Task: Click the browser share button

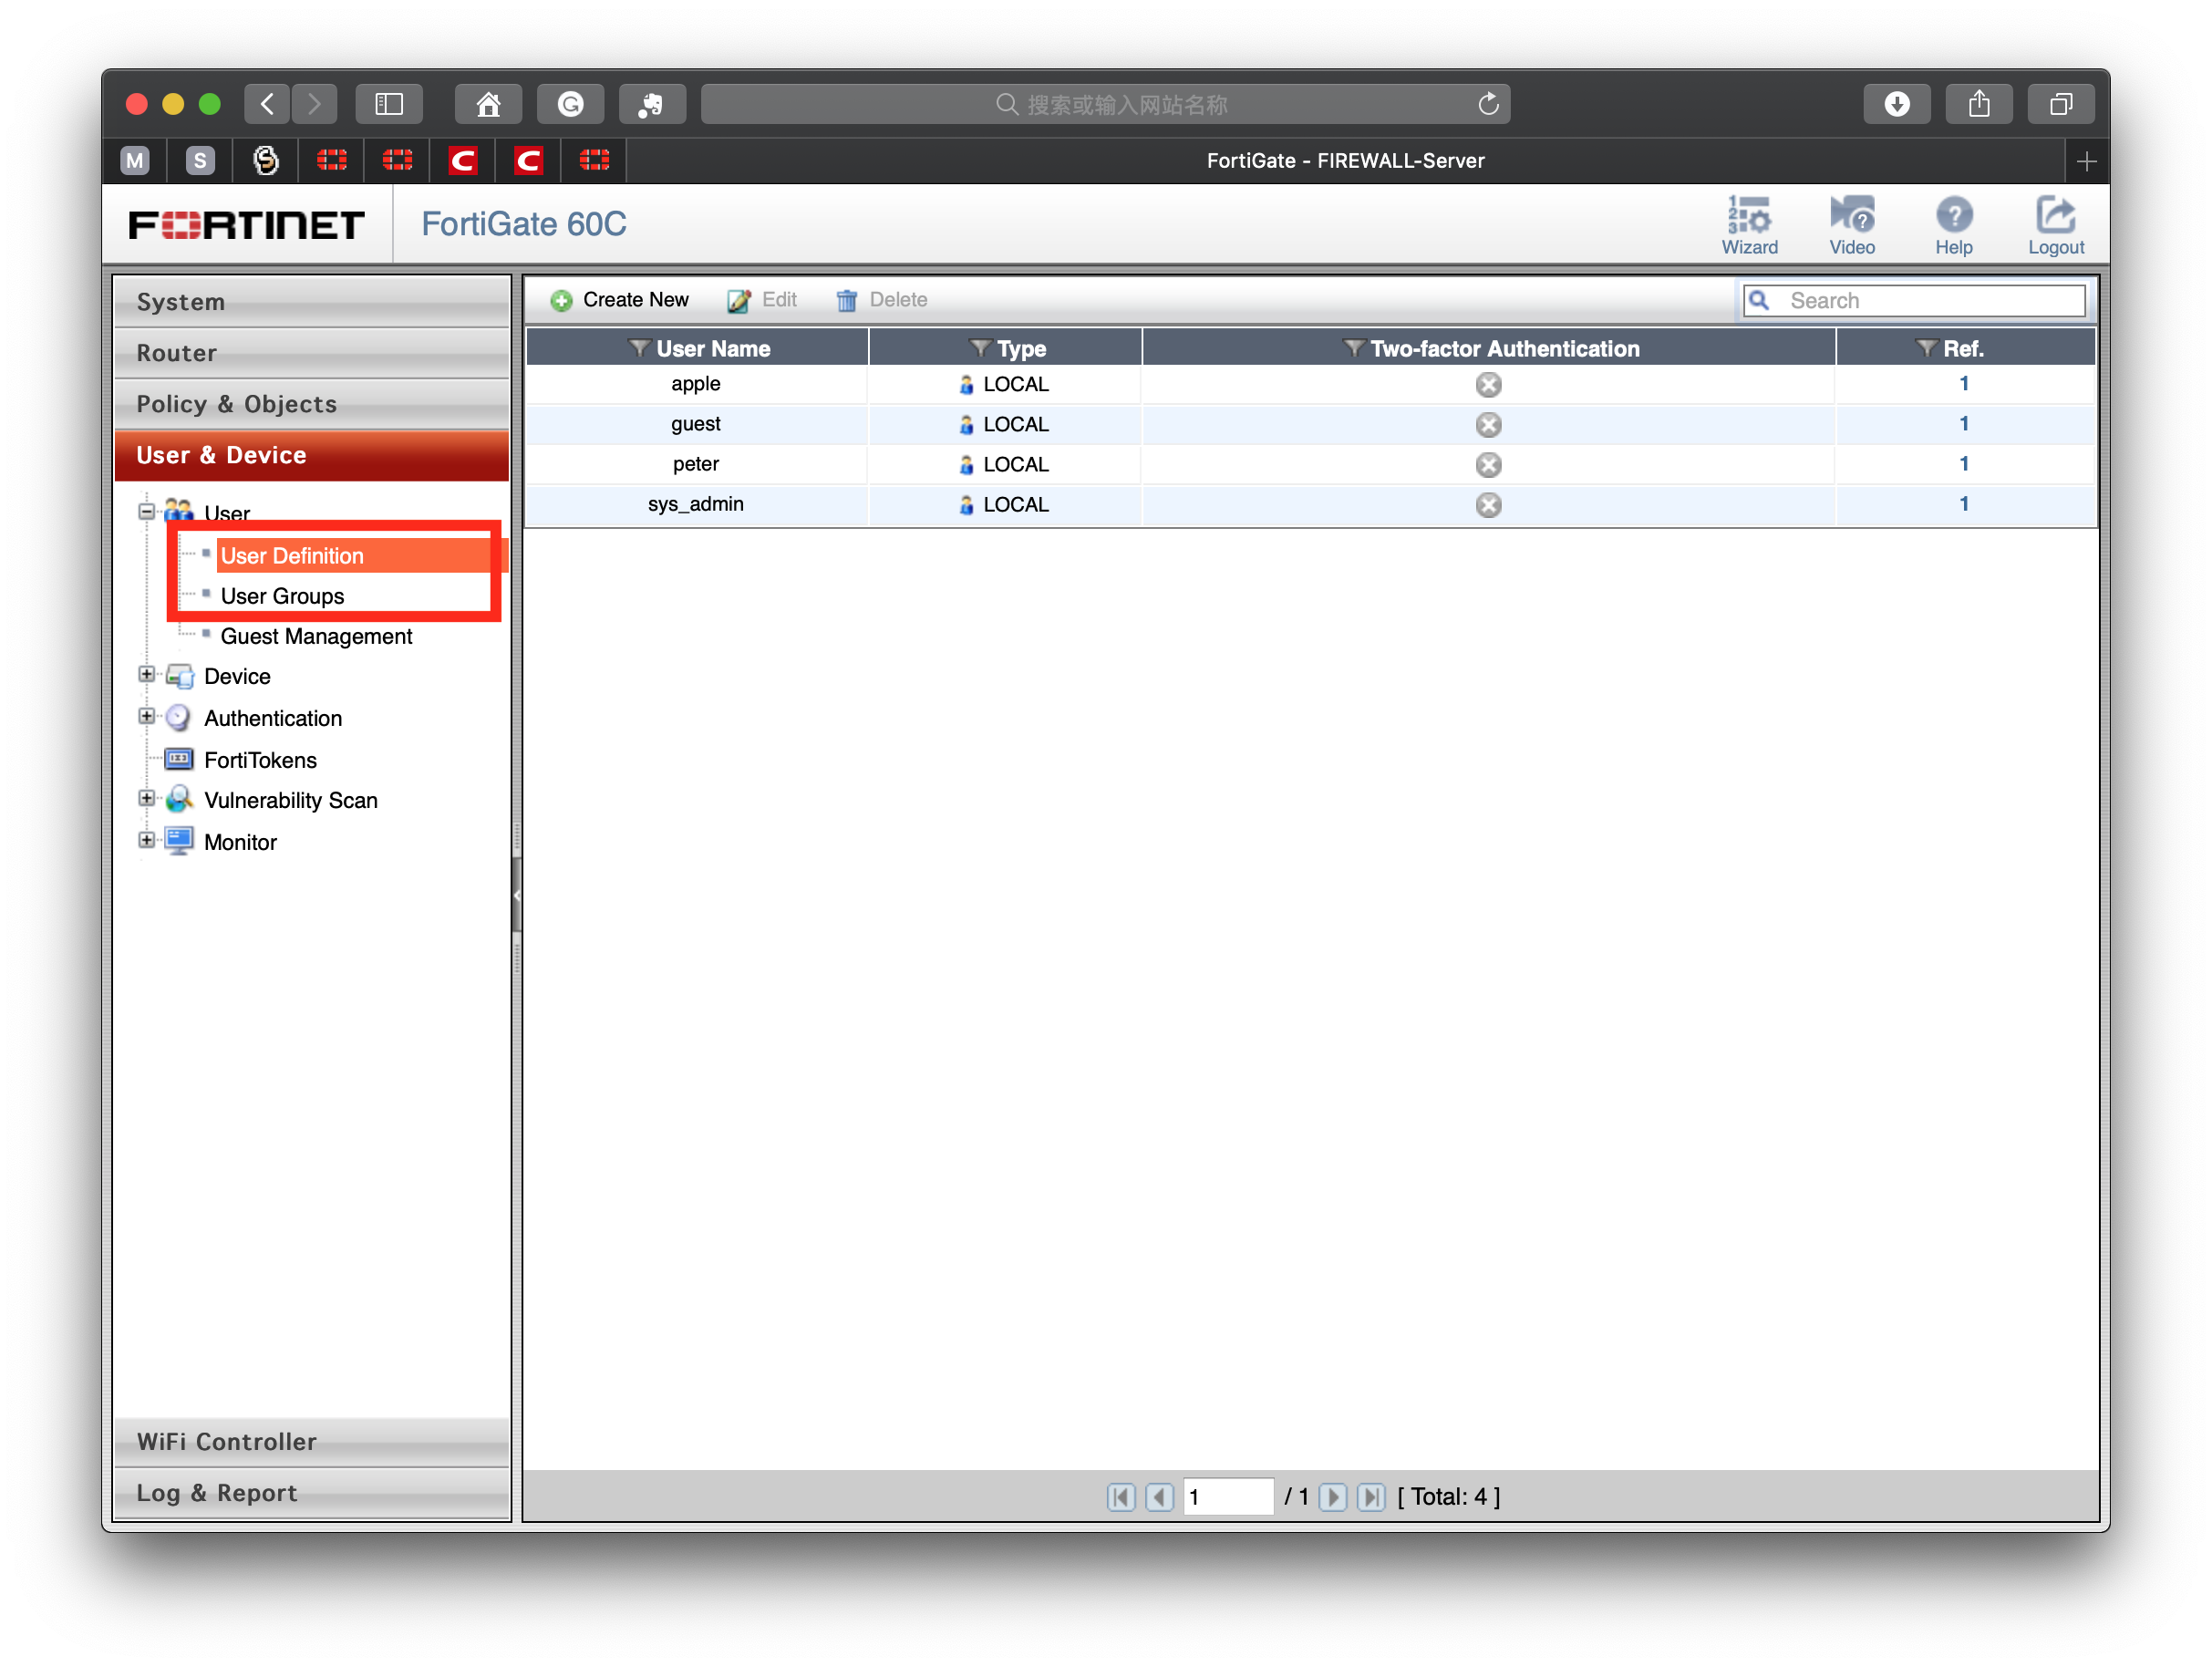Action: pos(1979,104)
